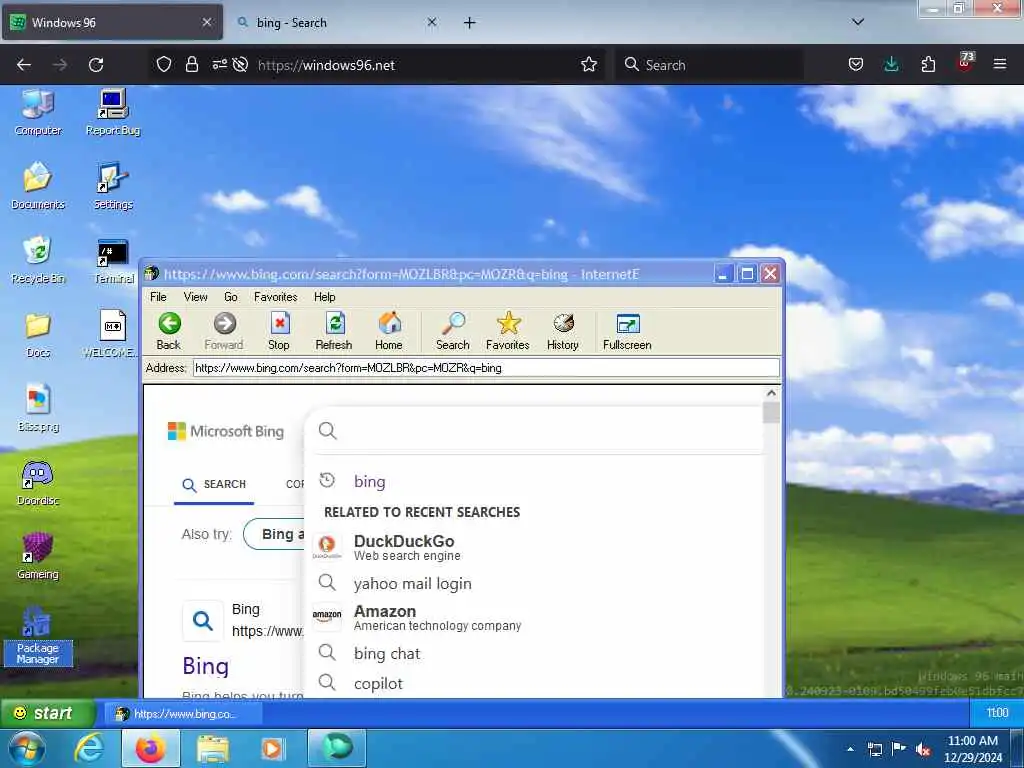Open the Firefox Downloads arrow
The image size is (1024, 768).
[891, 65]
